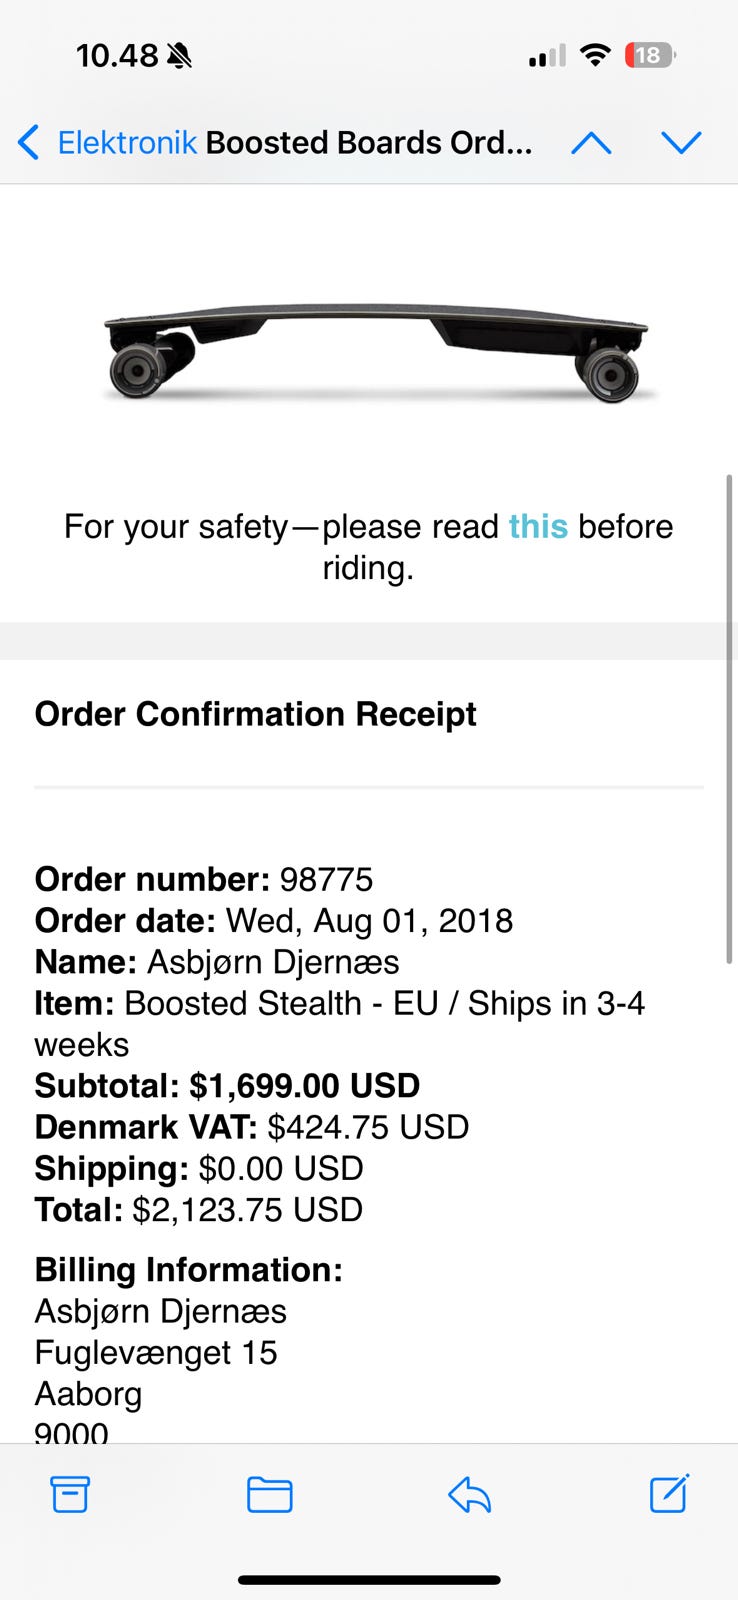Return to the Elektronik mailbox

click(127, 143)
